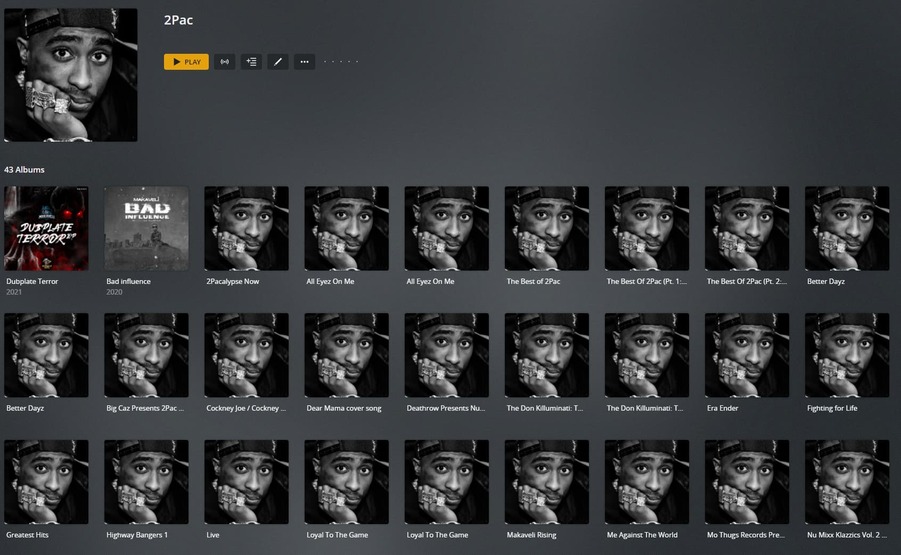
Task: Click the Dubplate Terror title link
Action: (32, 282)
